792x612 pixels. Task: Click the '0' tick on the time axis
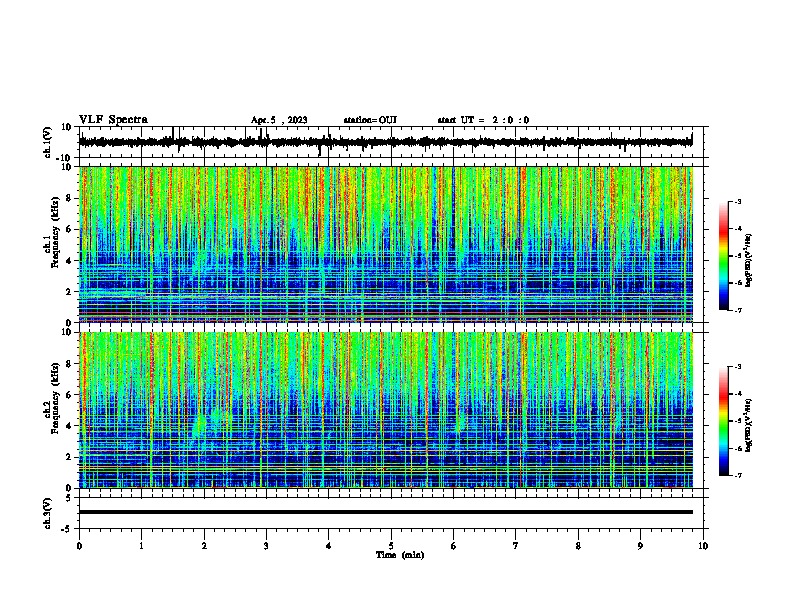tap(79, 546)
